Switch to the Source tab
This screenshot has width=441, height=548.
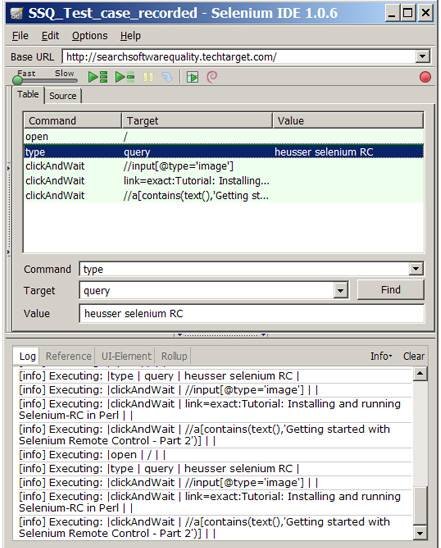[x=63, y=95]
